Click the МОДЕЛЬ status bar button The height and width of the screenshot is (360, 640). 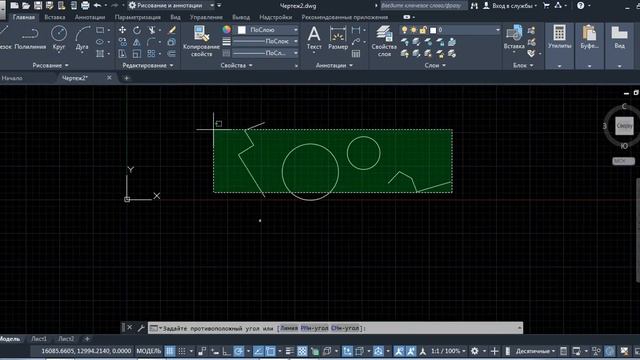pos(149,351)
